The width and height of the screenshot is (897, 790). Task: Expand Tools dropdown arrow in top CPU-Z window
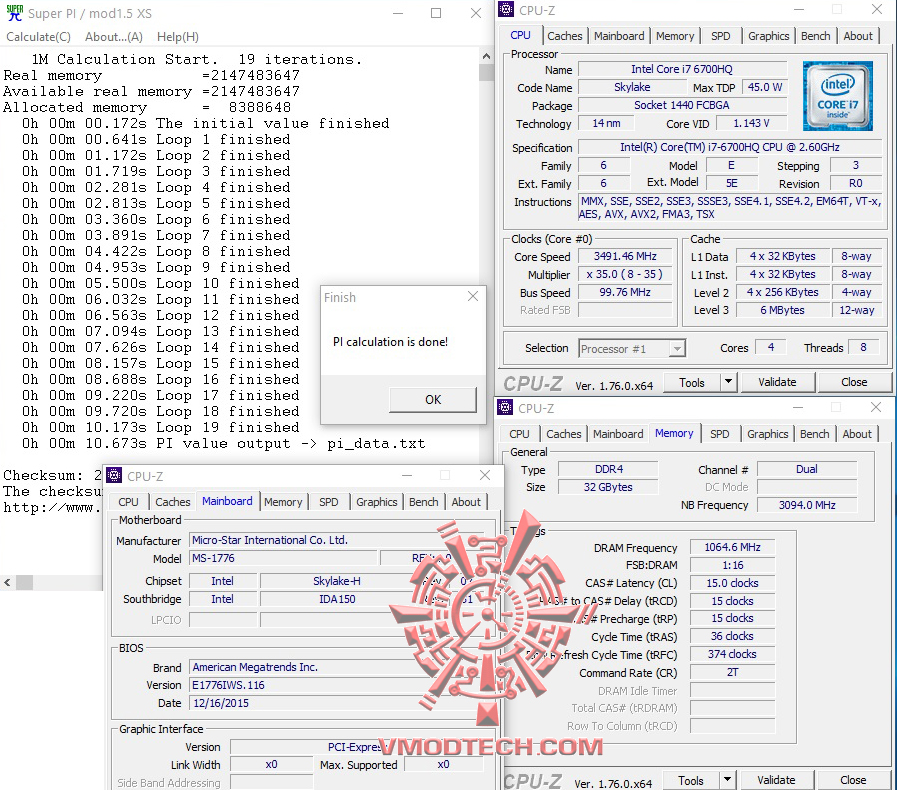(728, 382)
